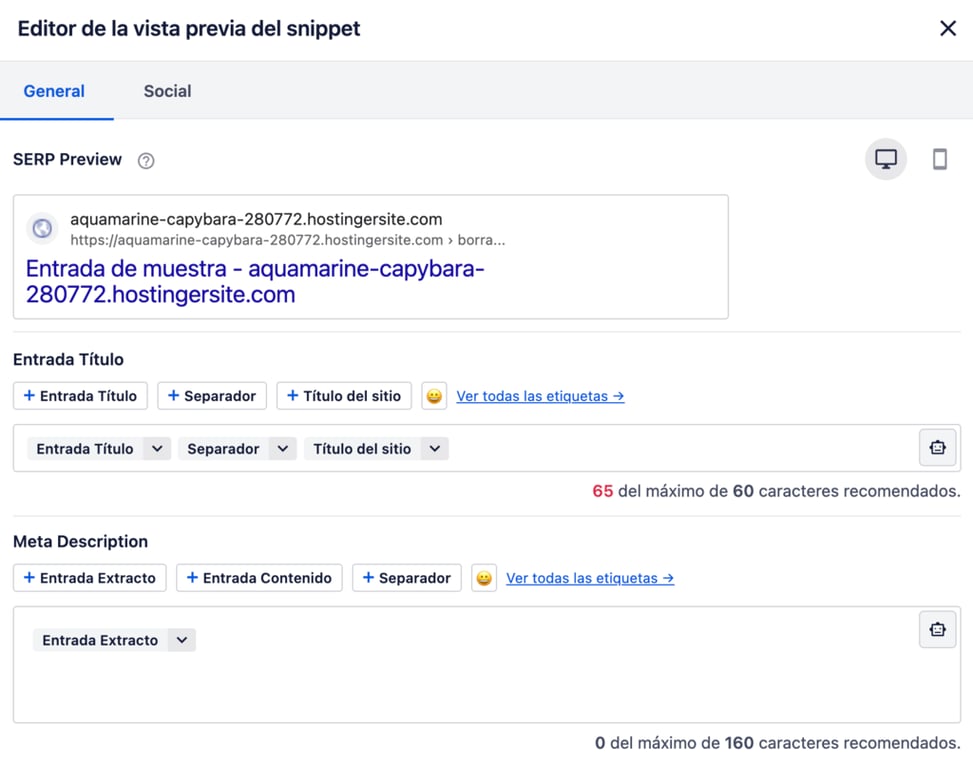
Task: Switch the preview to desktop view
Action: 884,158
